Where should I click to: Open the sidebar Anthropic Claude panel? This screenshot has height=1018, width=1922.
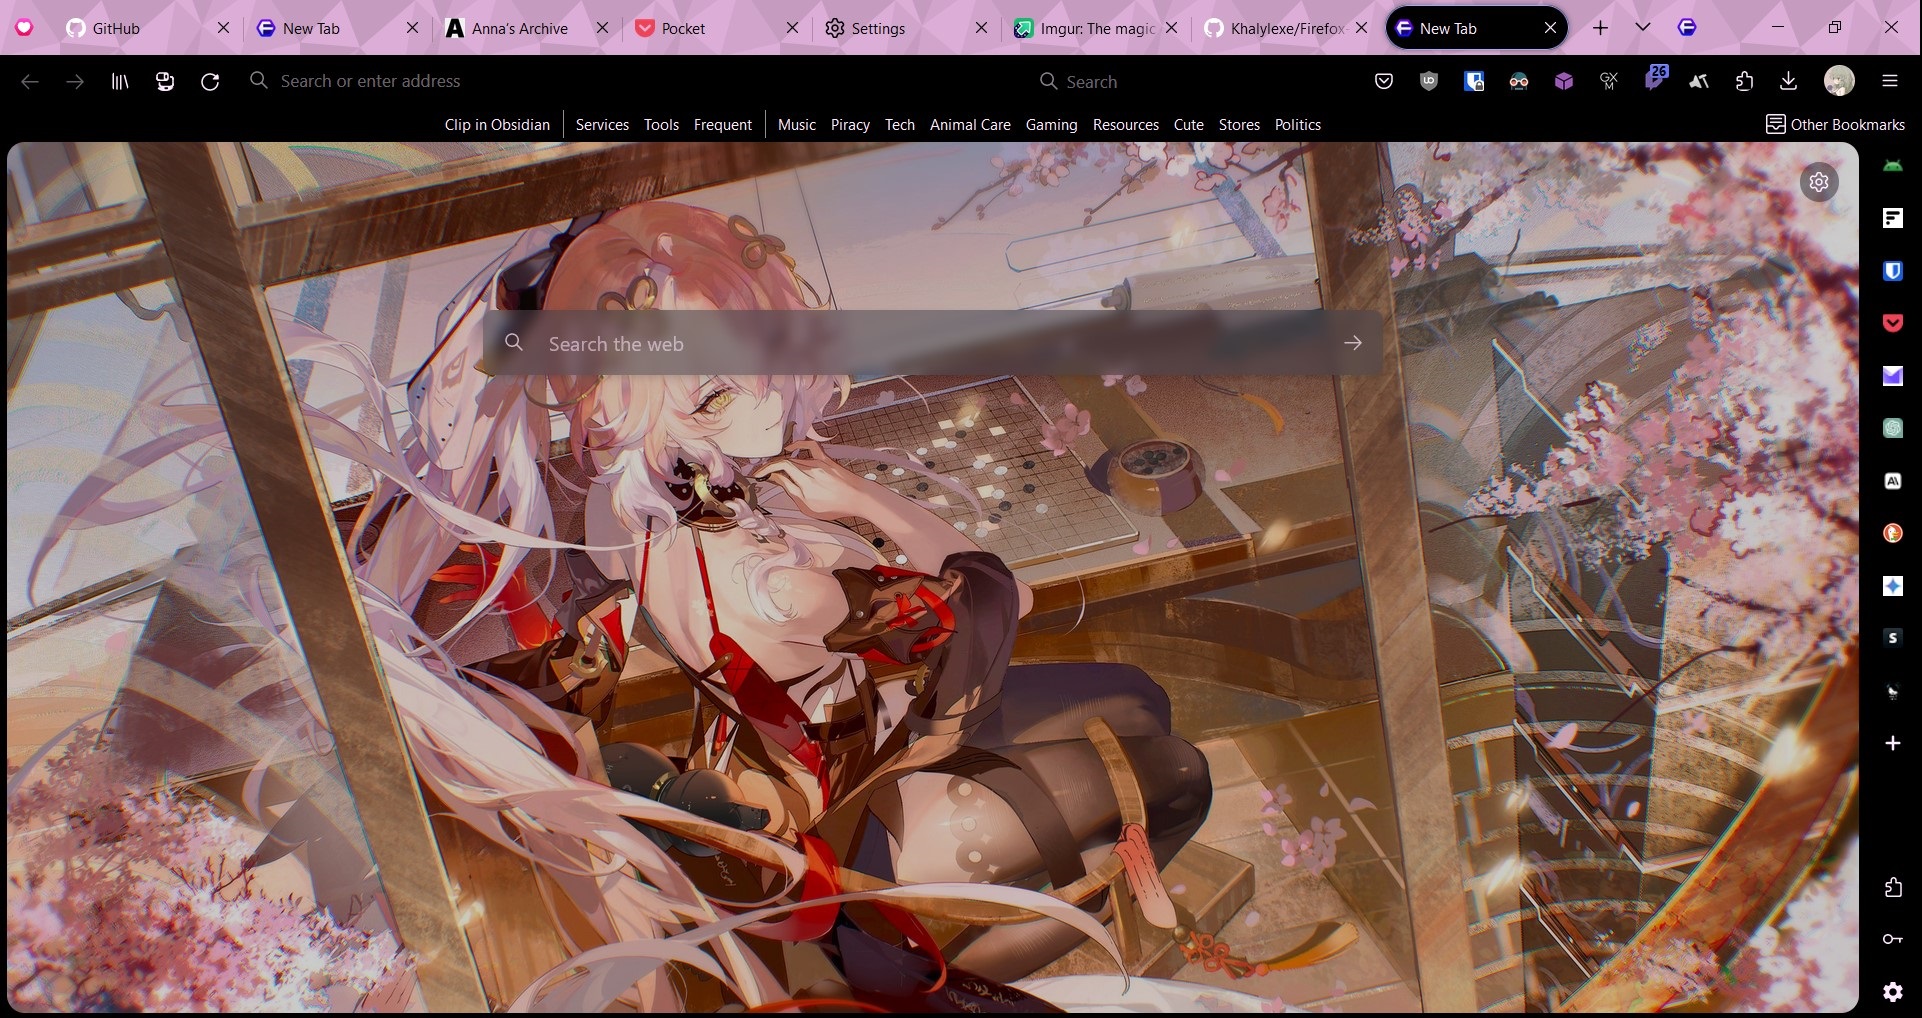click(1893, 481)
